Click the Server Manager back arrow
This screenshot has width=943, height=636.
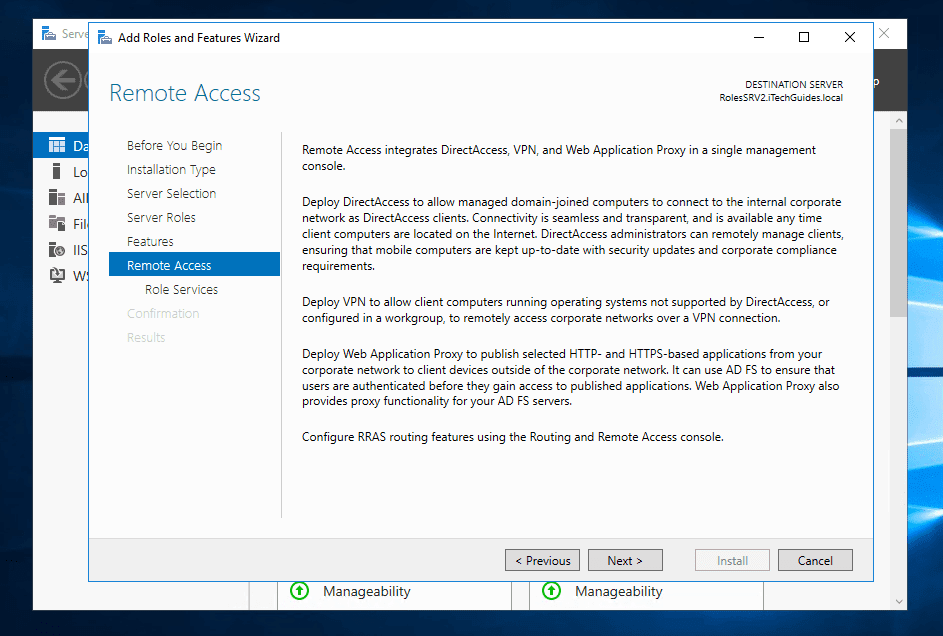click(62, 80)
